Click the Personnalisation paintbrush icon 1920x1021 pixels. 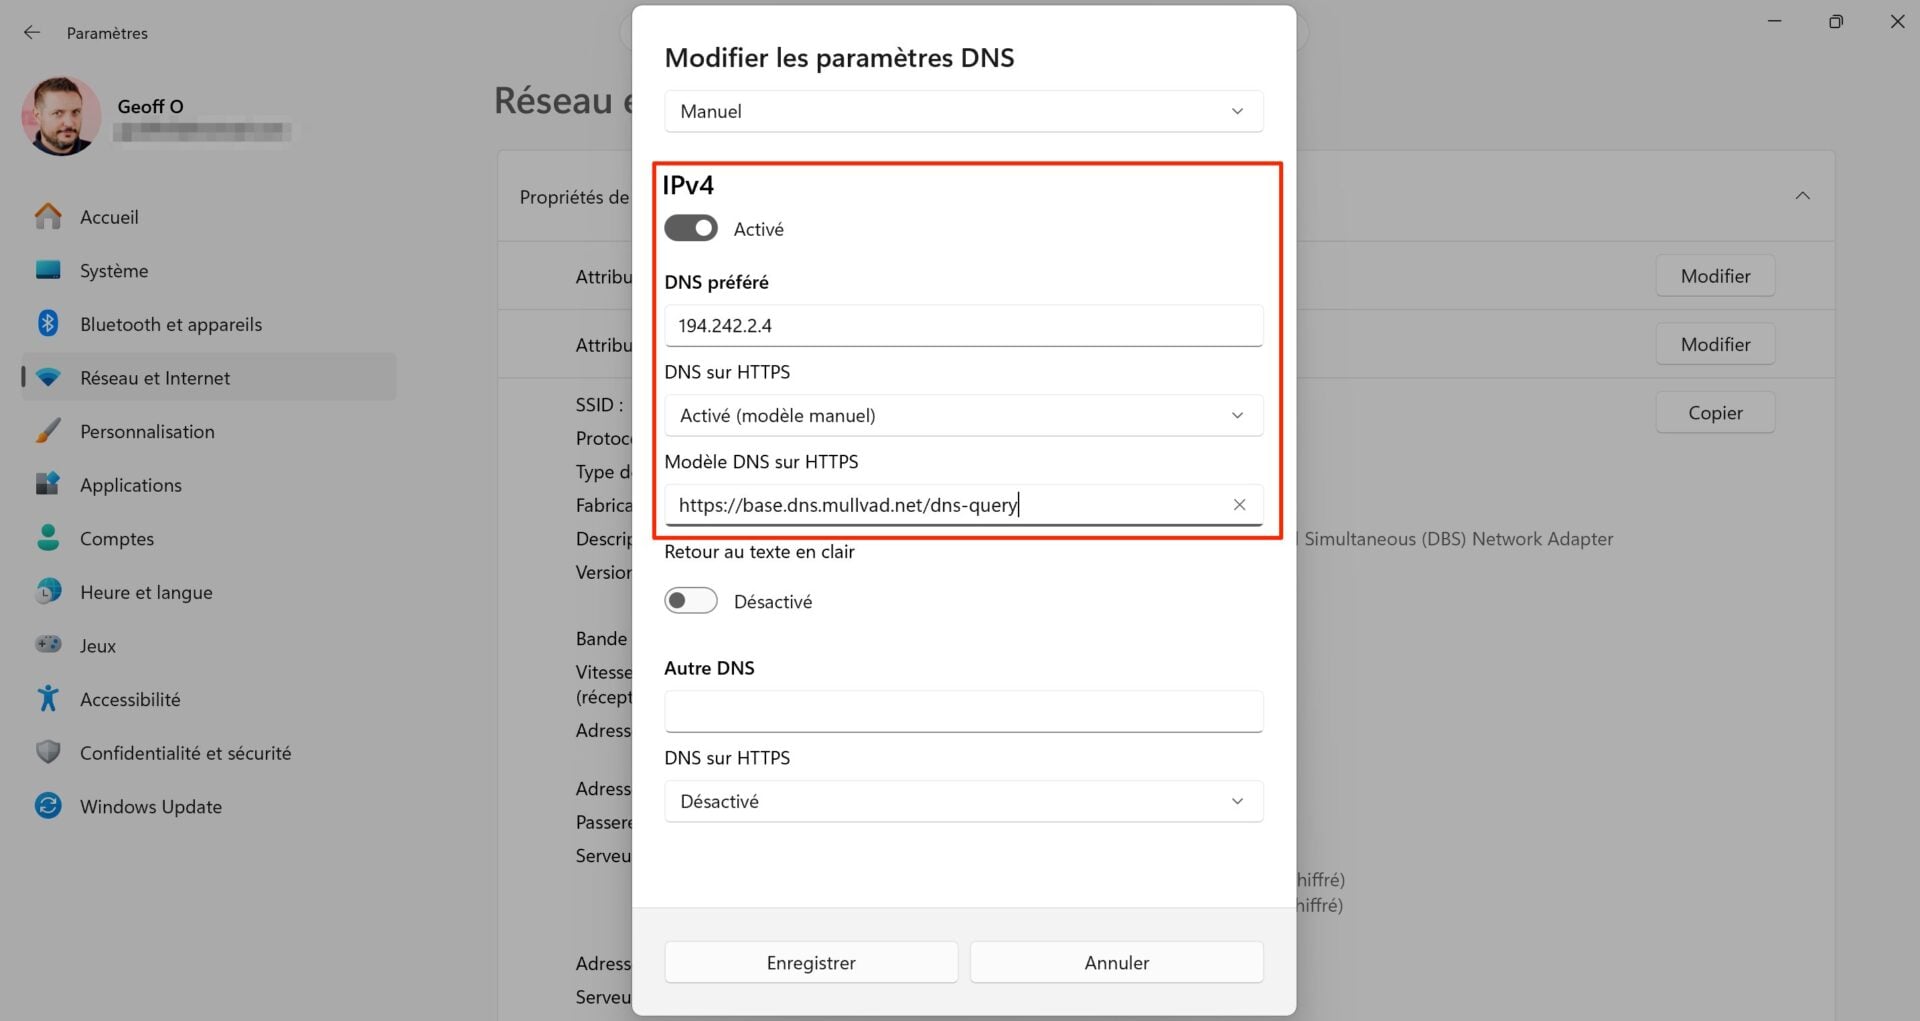pyautogui.click(x=48, y=431)
